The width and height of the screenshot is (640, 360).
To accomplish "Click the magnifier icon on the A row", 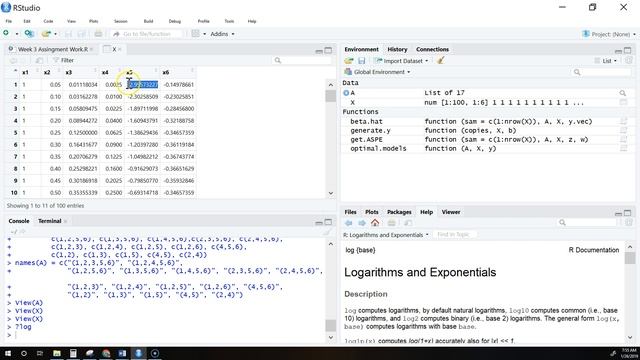I will (622, 93).
